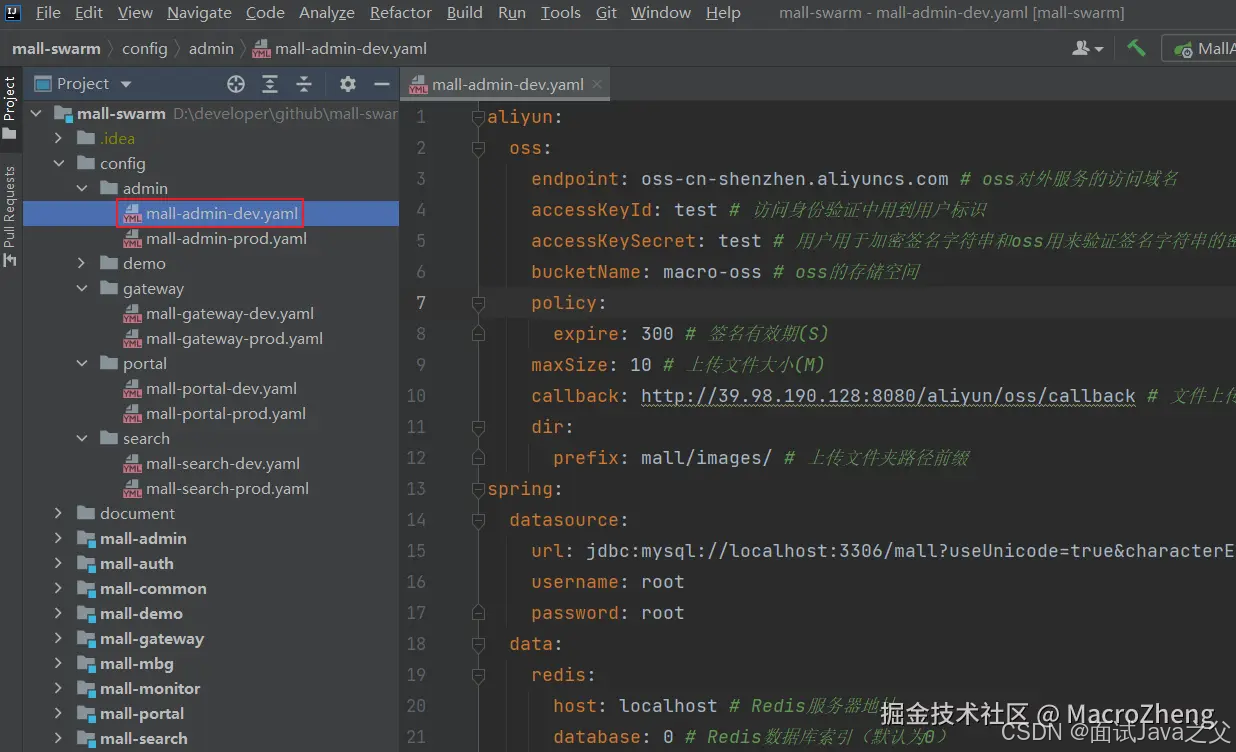1236x752 pixels.
Task: Open the View menu
Action: [x=135, y=13]
